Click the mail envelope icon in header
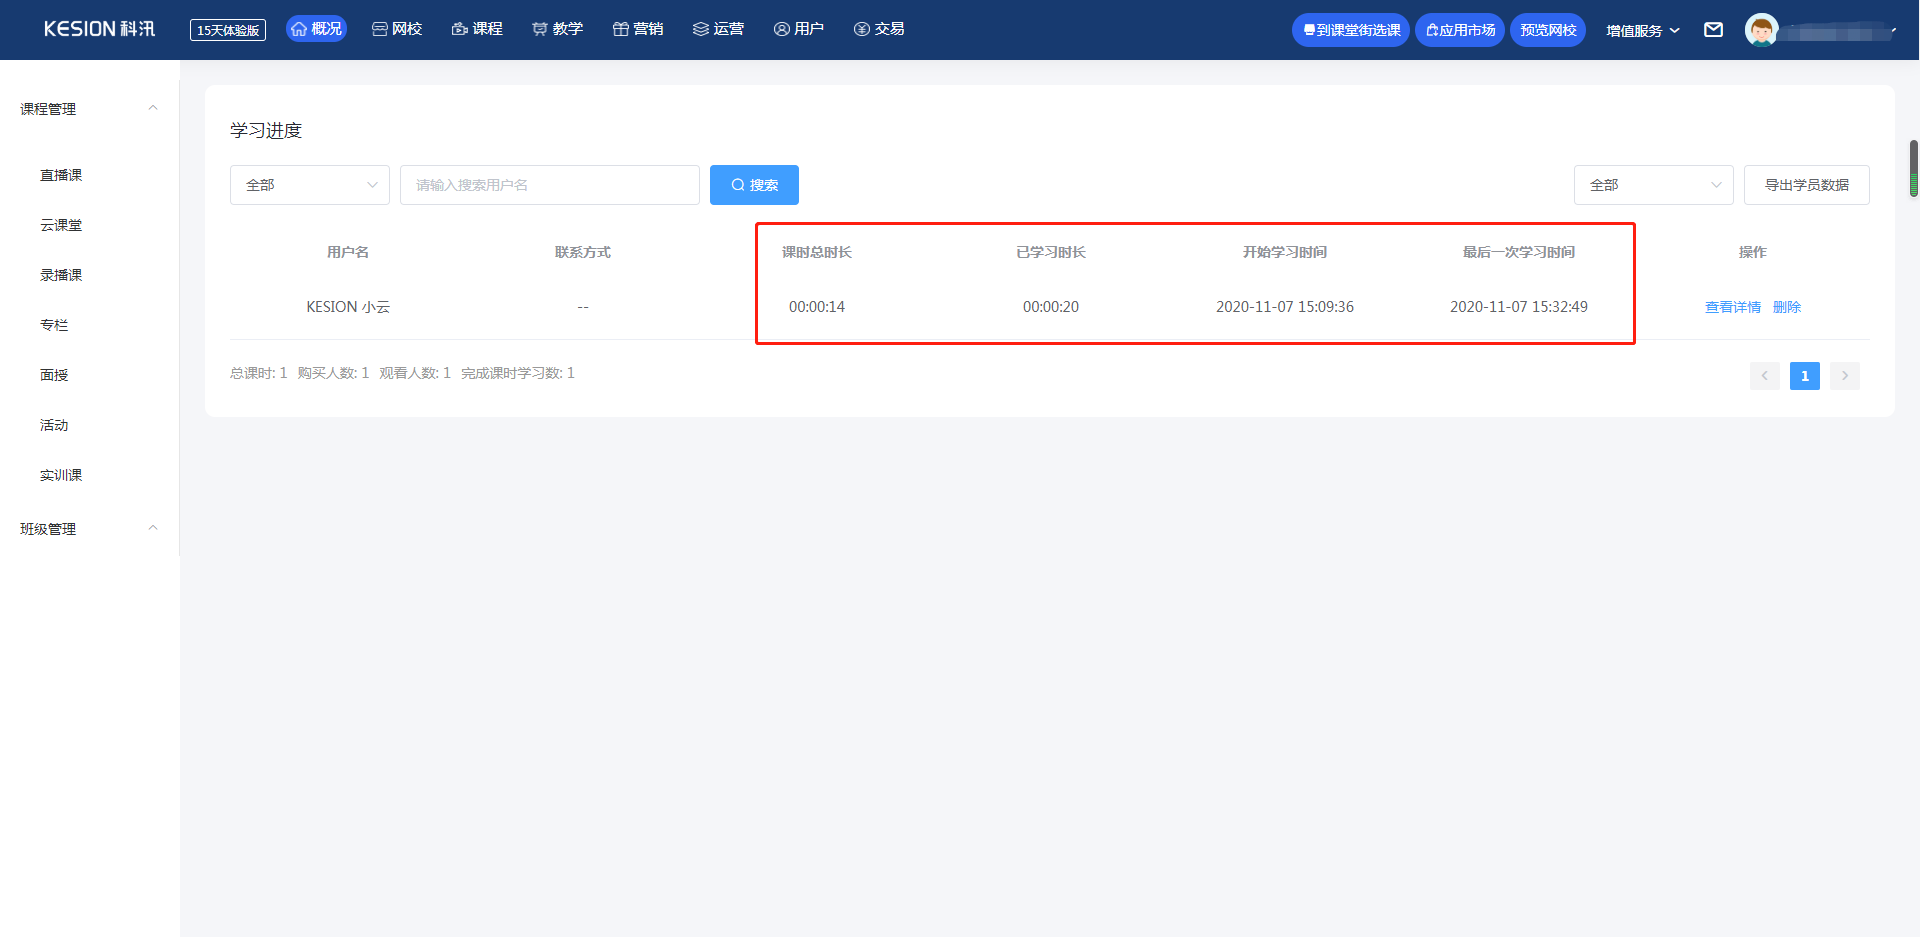This screenshot has width=1920, height=937. 1713,30
